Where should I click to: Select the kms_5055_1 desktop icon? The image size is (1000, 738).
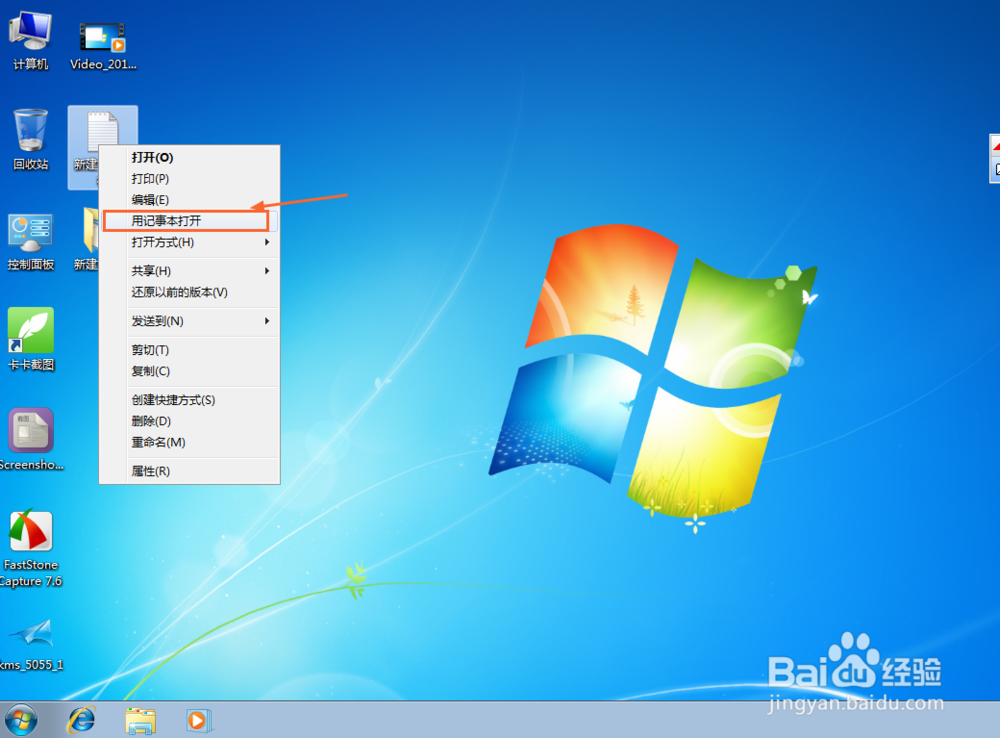point(30,644)
